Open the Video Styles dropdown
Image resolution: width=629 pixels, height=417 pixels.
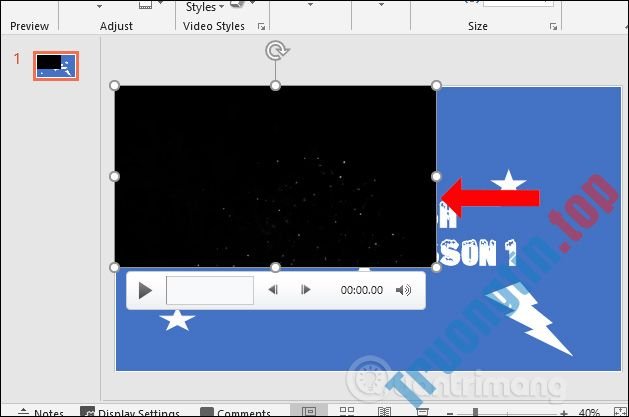[x=205, y=7]
